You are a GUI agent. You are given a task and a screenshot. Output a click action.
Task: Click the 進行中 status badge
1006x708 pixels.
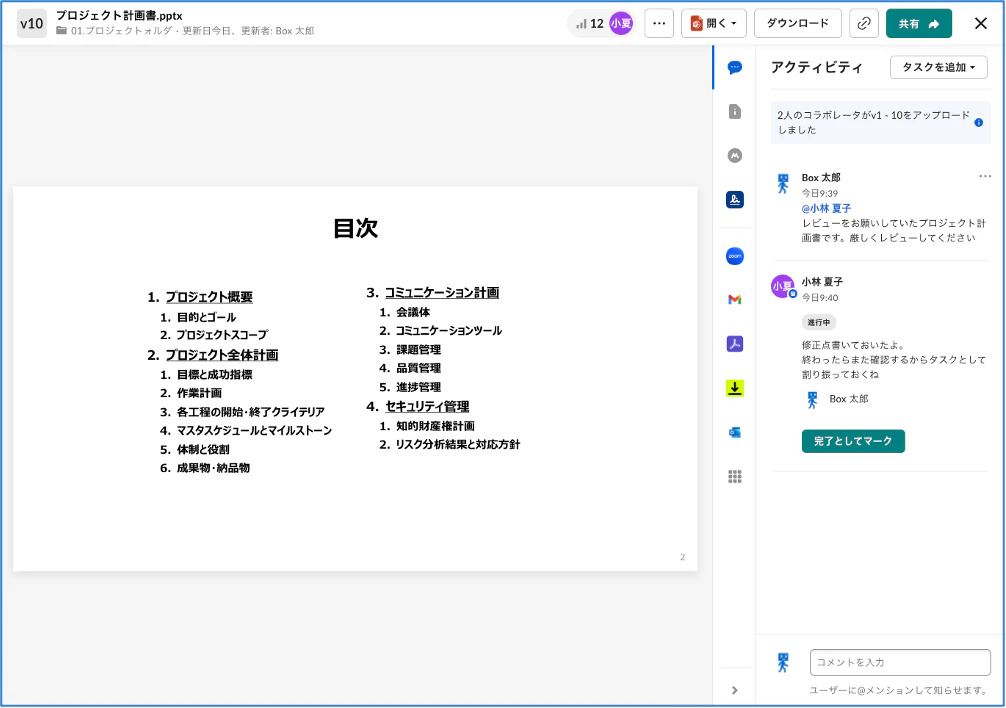click(x=818, y=323)
